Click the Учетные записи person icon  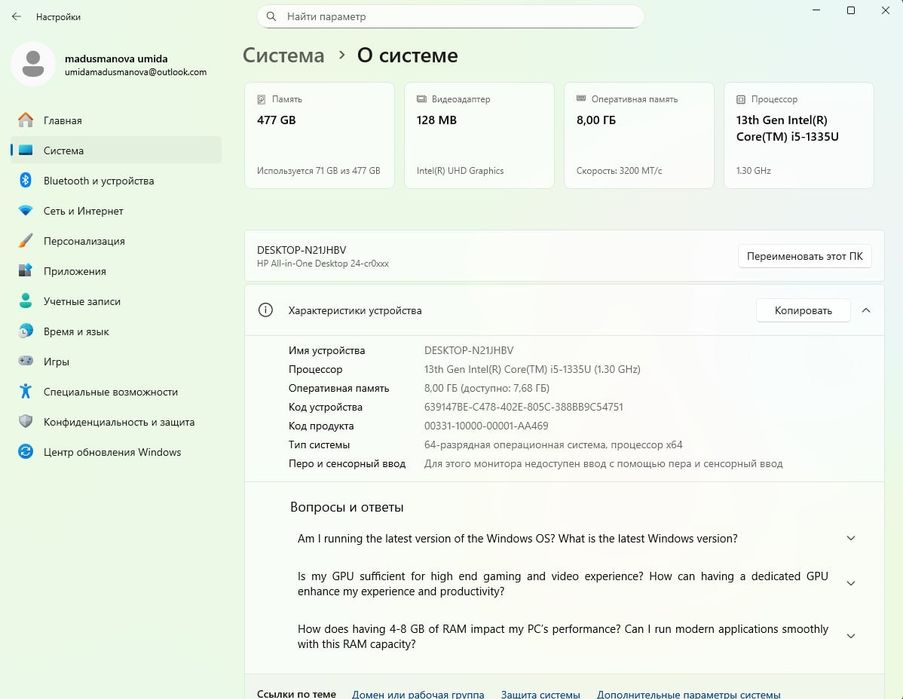pos(26,301)
